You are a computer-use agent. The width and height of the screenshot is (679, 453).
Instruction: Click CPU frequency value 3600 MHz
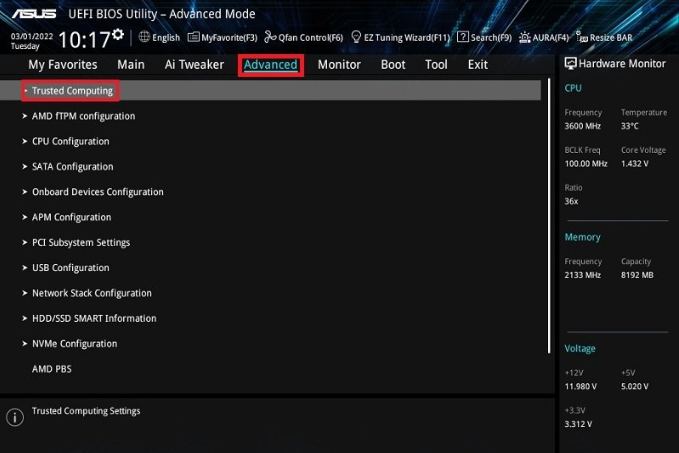click(x=582, y=126)
